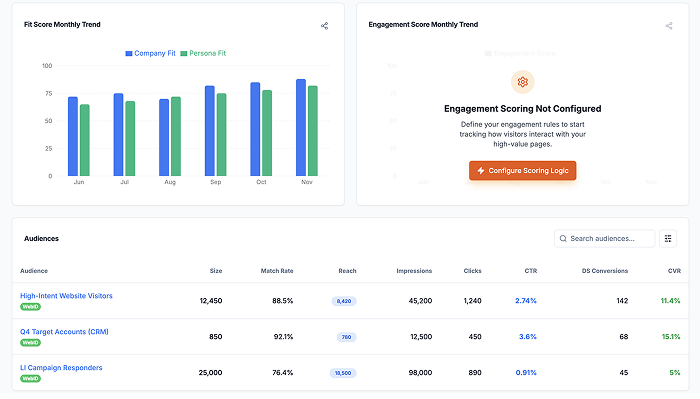Sort by the CTR column header
700x399 pixels.
click(x=531, y=271)
